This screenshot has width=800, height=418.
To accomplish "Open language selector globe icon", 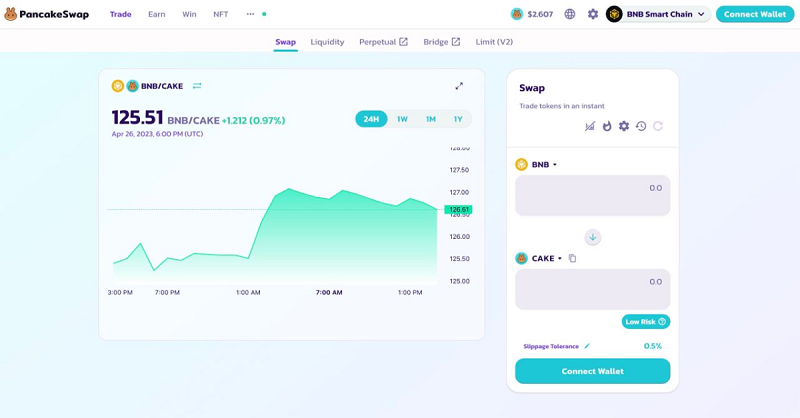I will tap(570, 14).
